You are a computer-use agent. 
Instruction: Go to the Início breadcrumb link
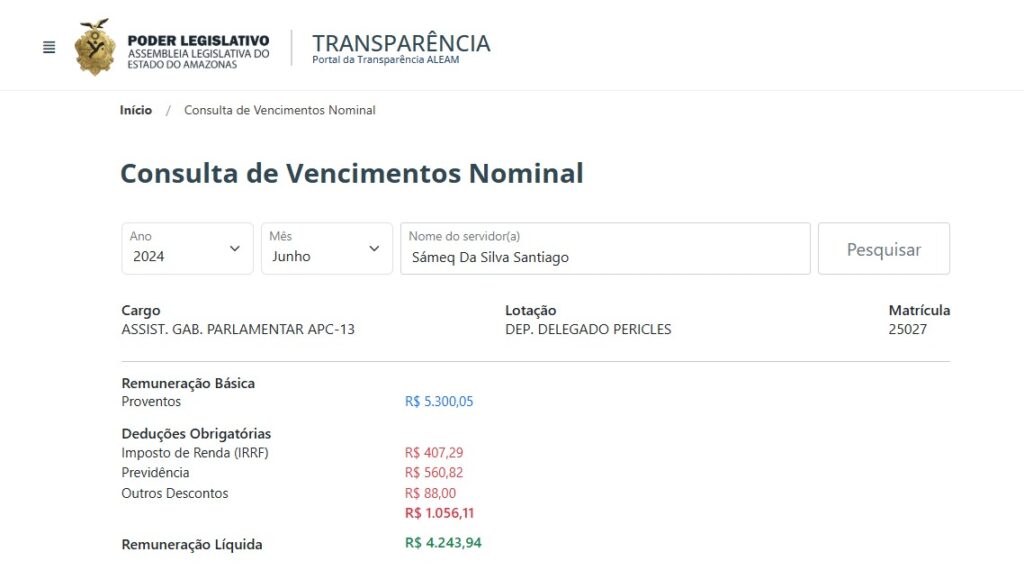136,110
